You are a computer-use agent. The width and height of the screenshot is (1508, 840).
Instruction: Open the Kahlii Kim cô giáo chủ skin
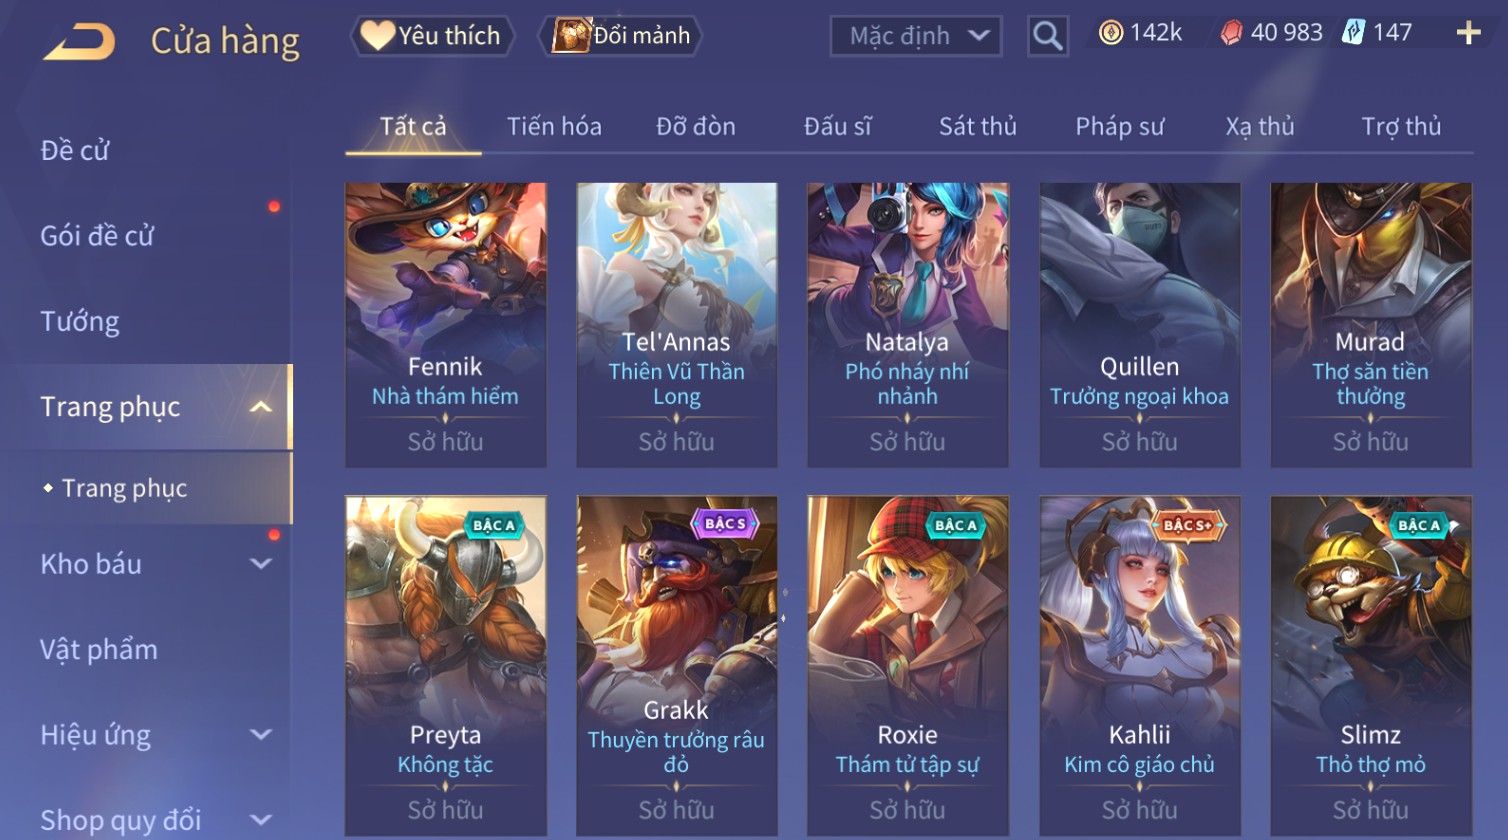tap(1139, 666)
